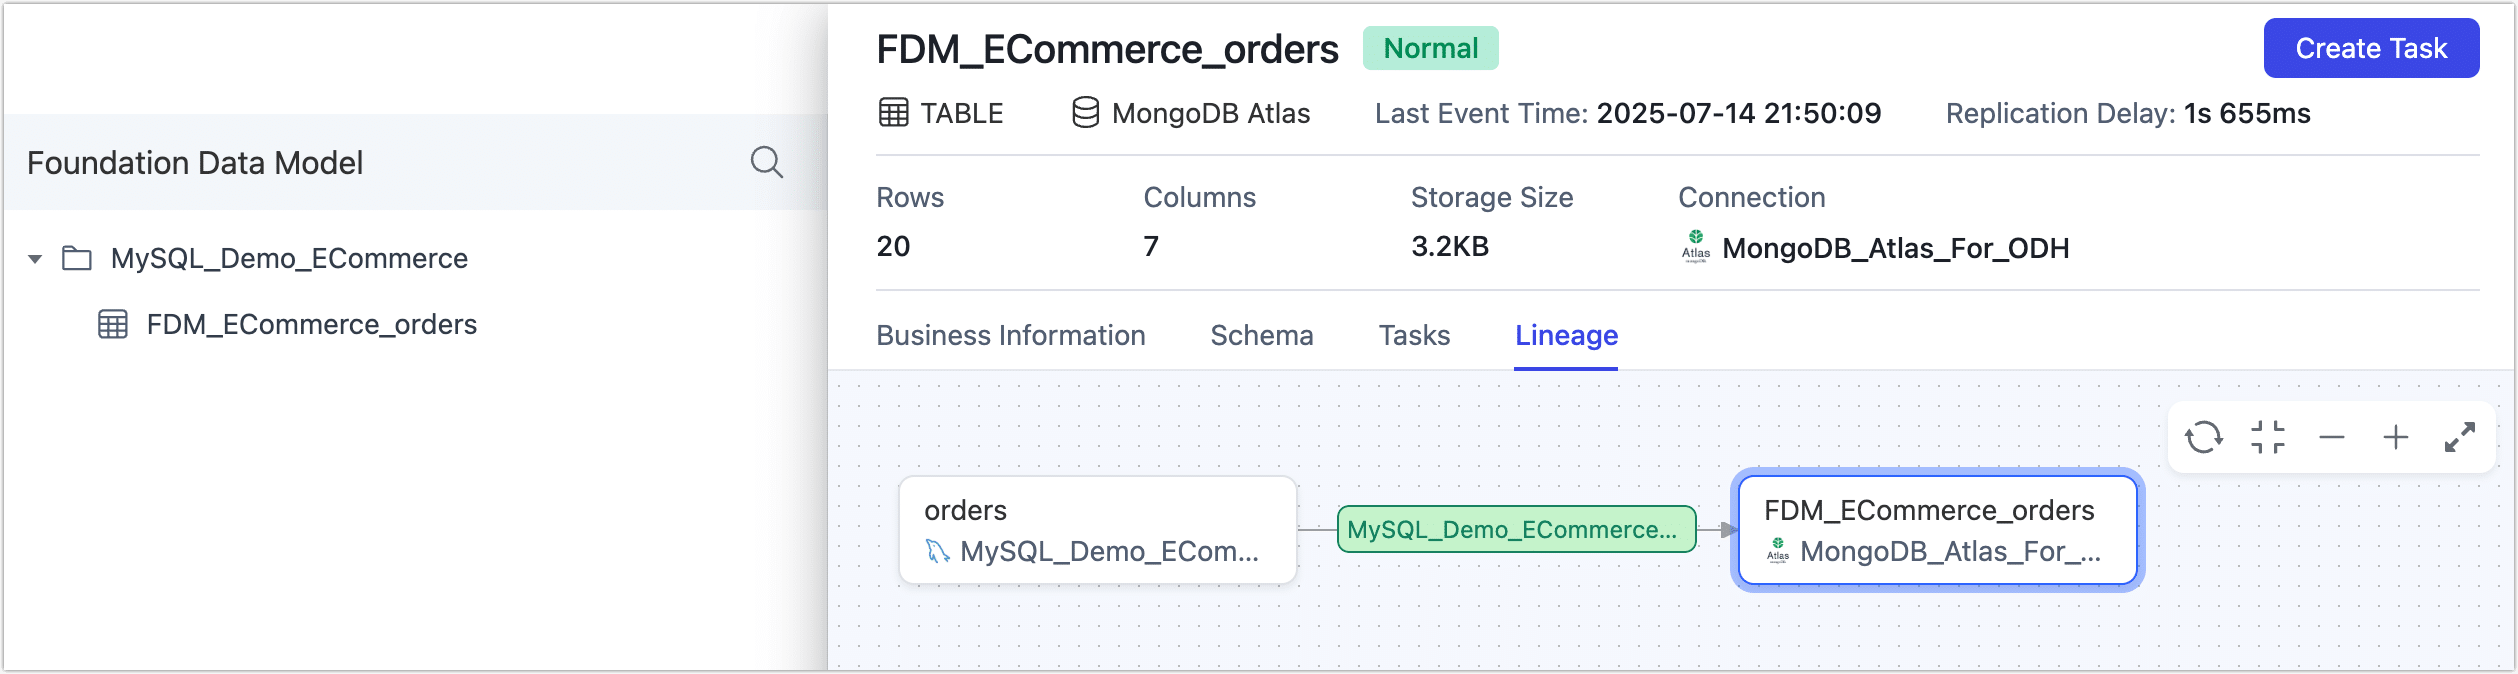2518x674 pixels.
Task: Open the Schema tab
Action: pos(1261,336)
